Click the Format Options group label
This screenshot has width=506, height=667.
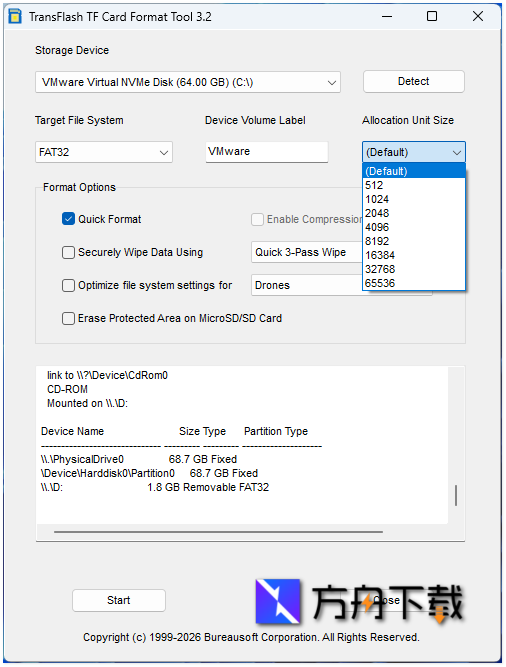click(x=80, y=187)
